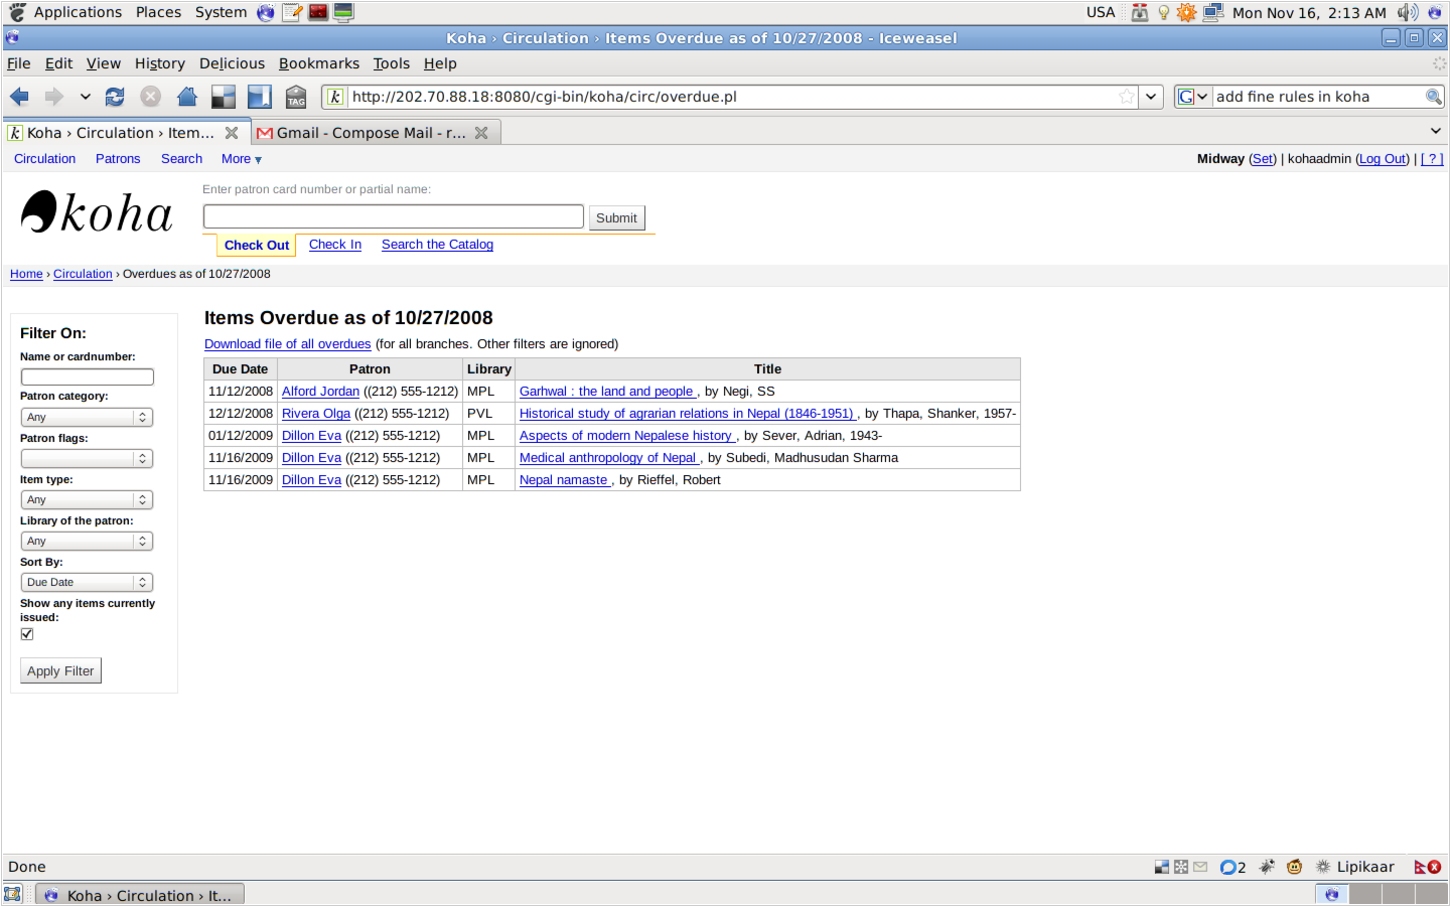Open the More menu in Koha navigation
The height and width of the screenshot is (906, 1450).
[x=241, y=159]
